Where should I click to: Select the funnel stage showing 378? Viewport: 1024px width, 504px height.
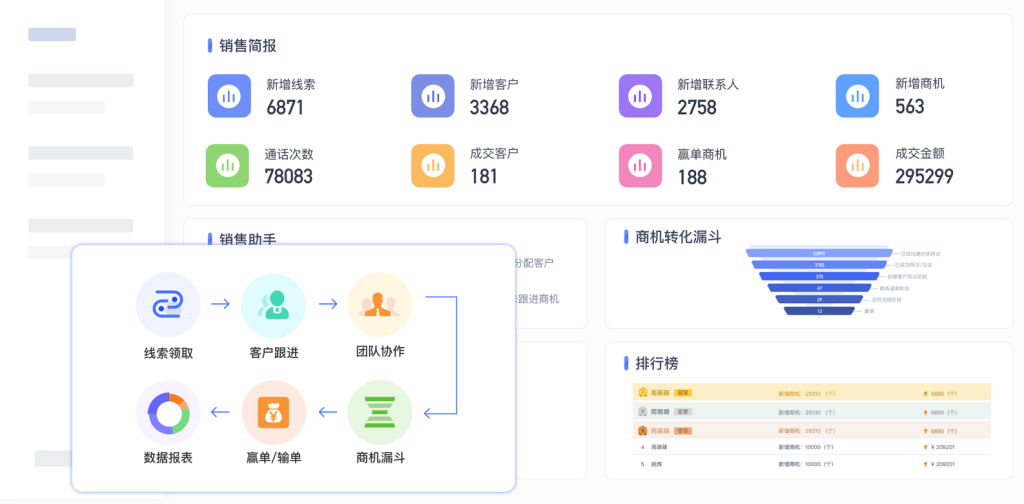point(819,277)
